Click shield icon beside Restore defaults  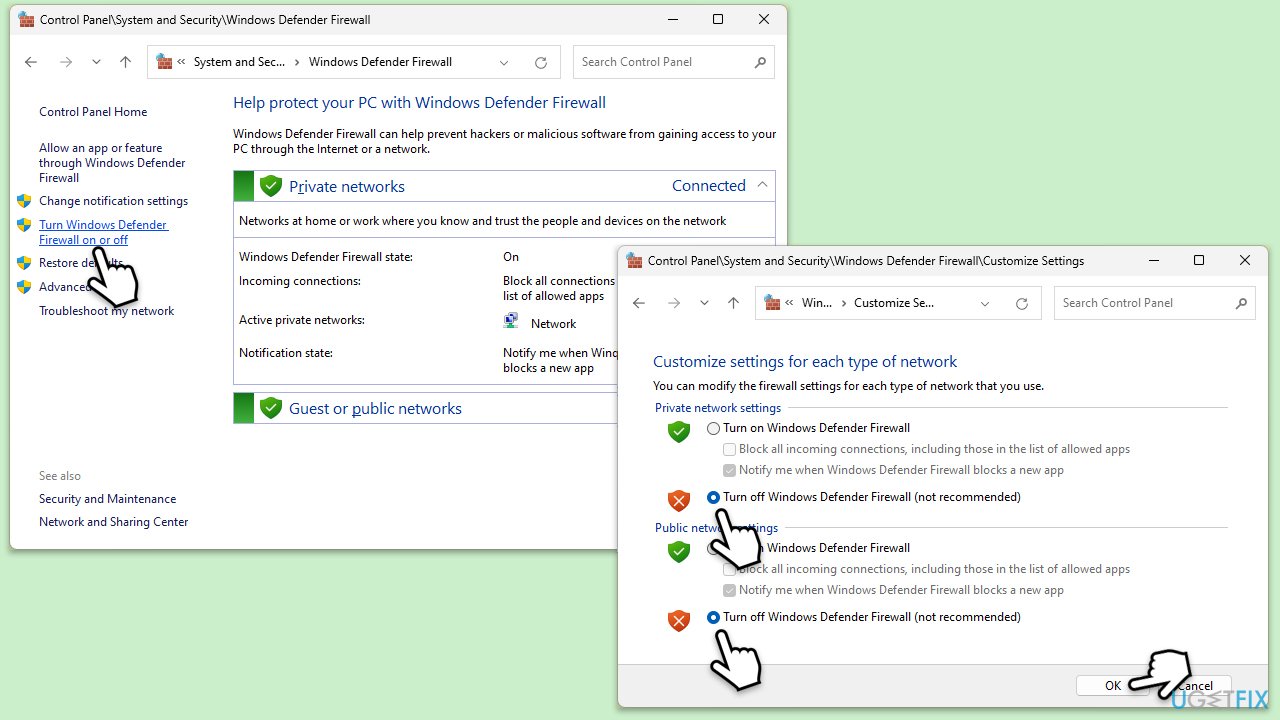25,263
